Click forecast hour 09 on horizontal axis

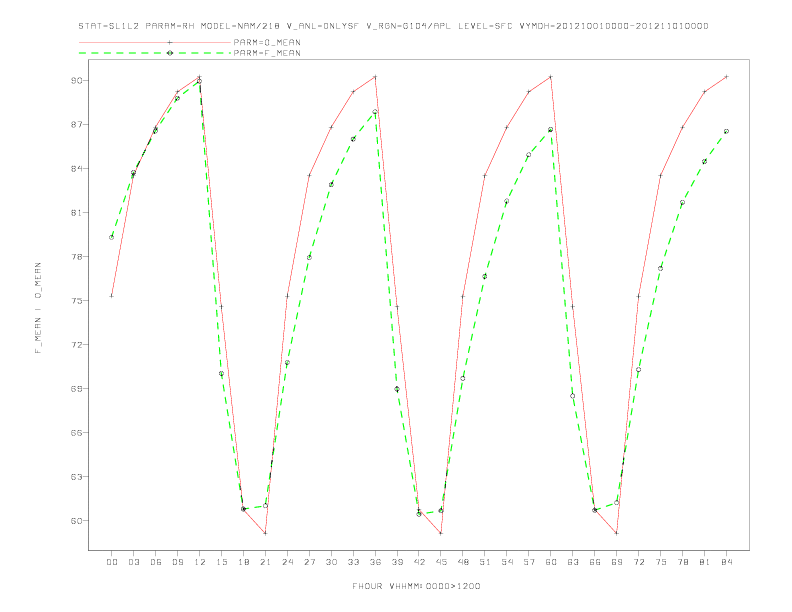coord(177,562)
